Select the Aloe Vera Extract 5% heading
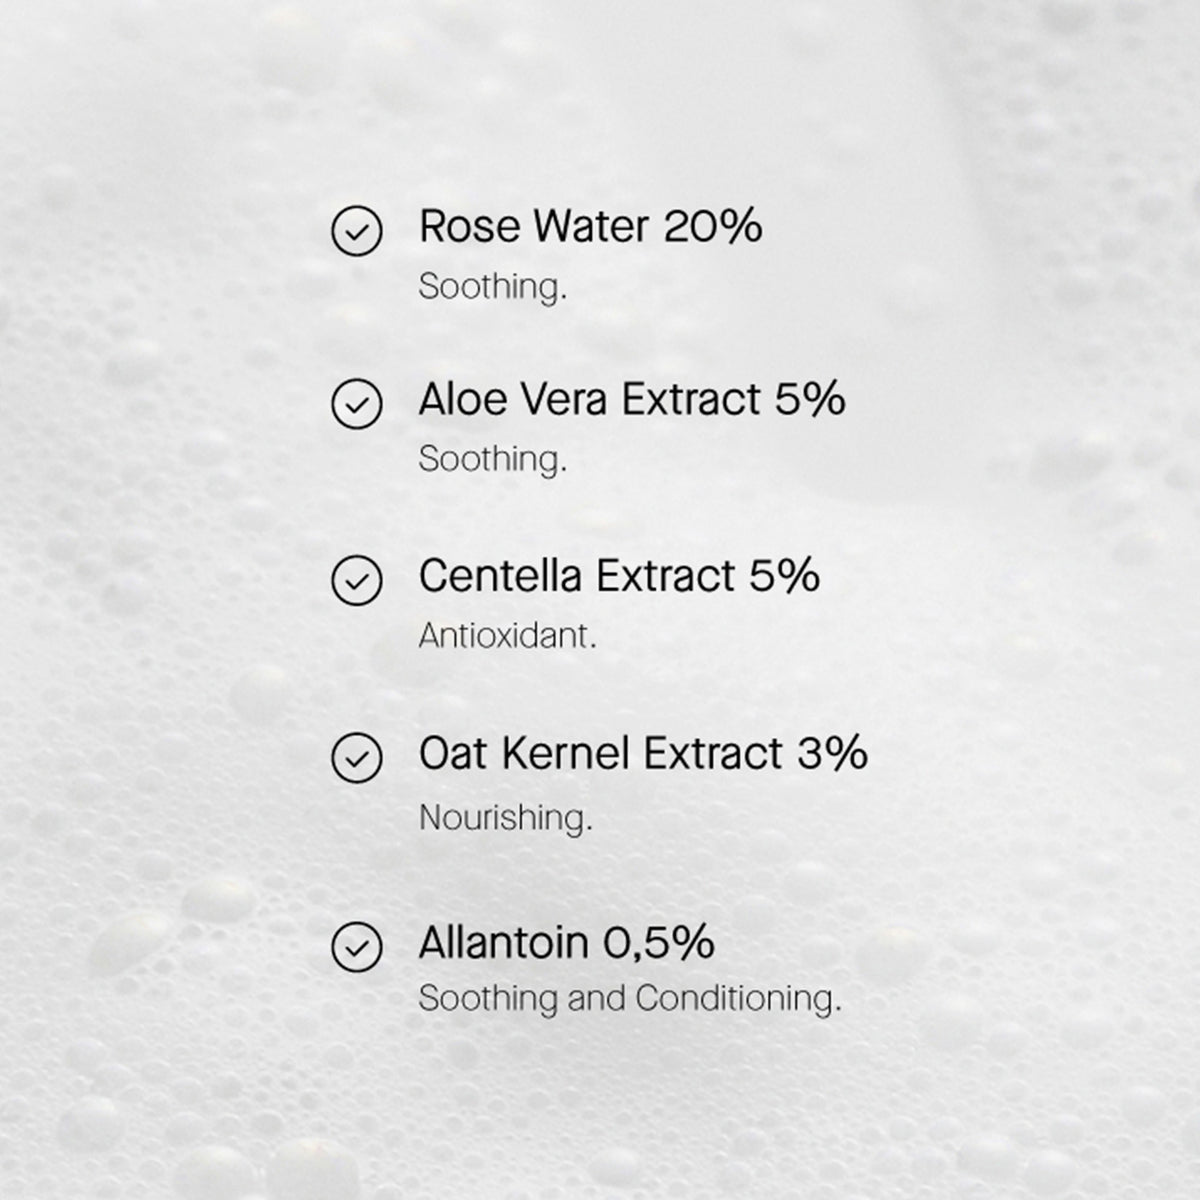Screen dimensions: 1200x1200 tap(632, 400)
